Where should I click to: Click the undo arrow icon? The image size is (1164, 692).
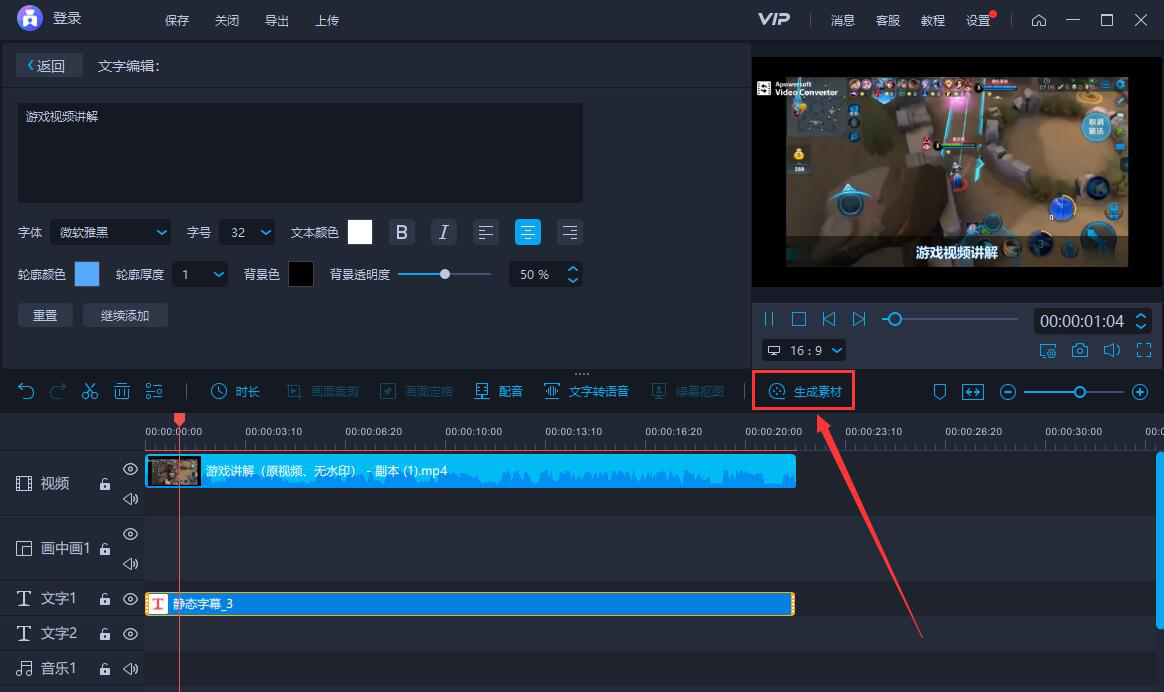click(26, 391)
